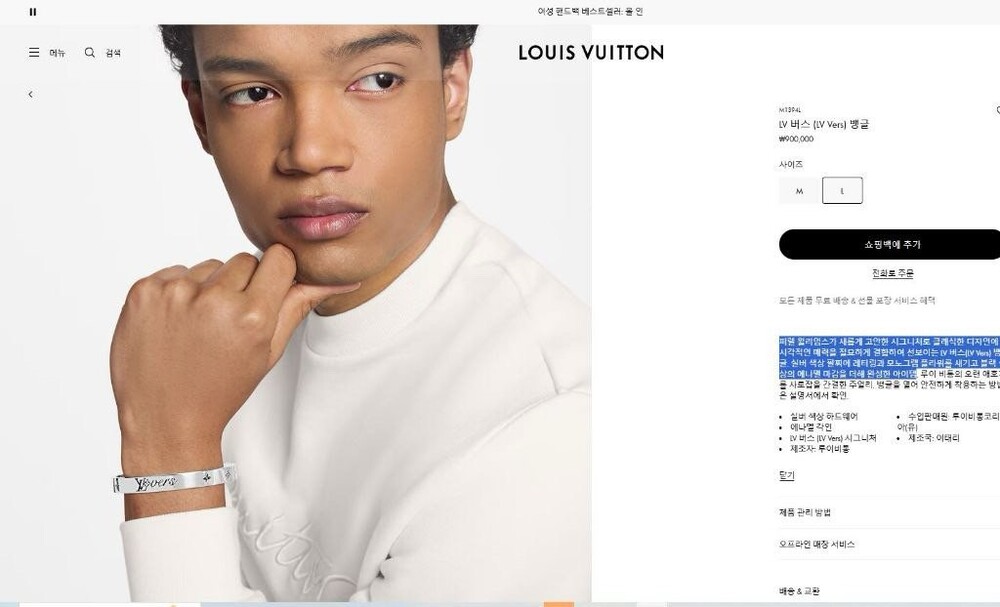Select size L option

[x=842, y=191]
